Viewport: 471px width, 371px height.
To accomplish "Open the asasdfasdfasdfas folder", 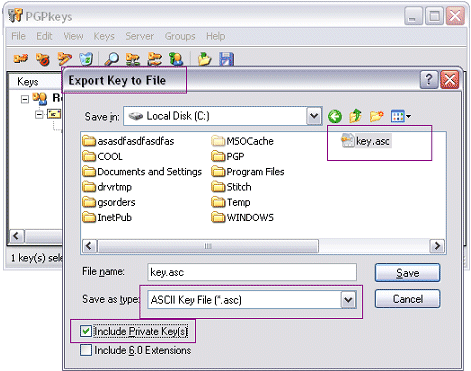I will coord(128,141).
